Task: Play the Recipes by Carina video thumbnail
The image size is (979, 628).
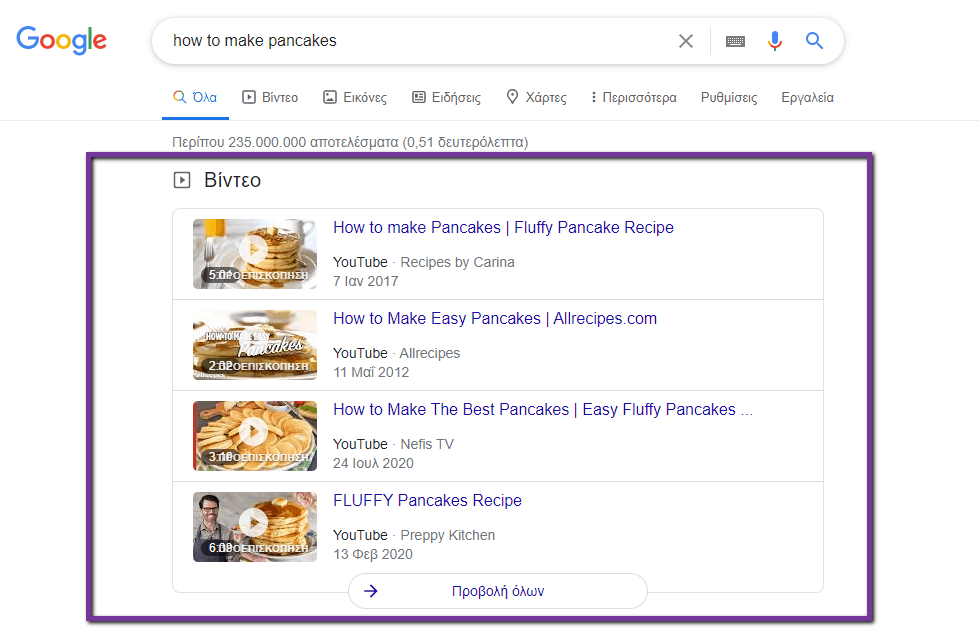Action: click(x=255, y=253)
